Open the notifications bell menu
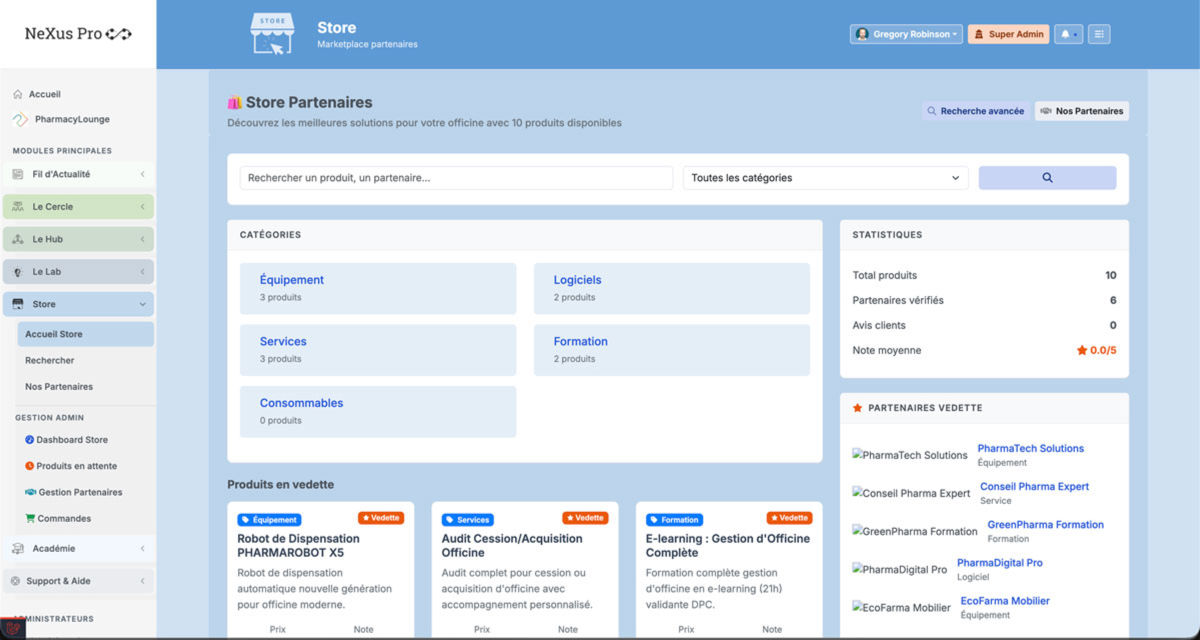 (x=1068, y=34)
